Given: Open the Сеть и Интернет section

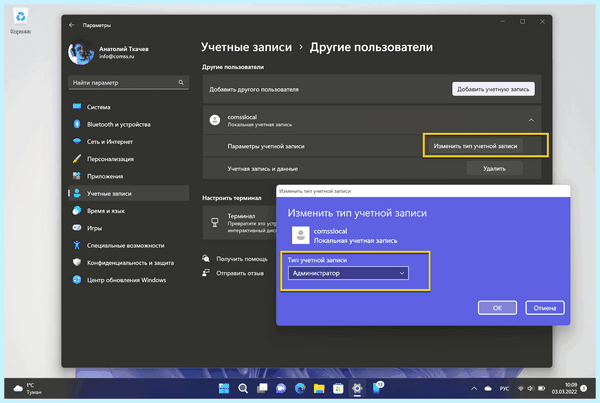Looking at the screenshot, I should tap(129, 142).
